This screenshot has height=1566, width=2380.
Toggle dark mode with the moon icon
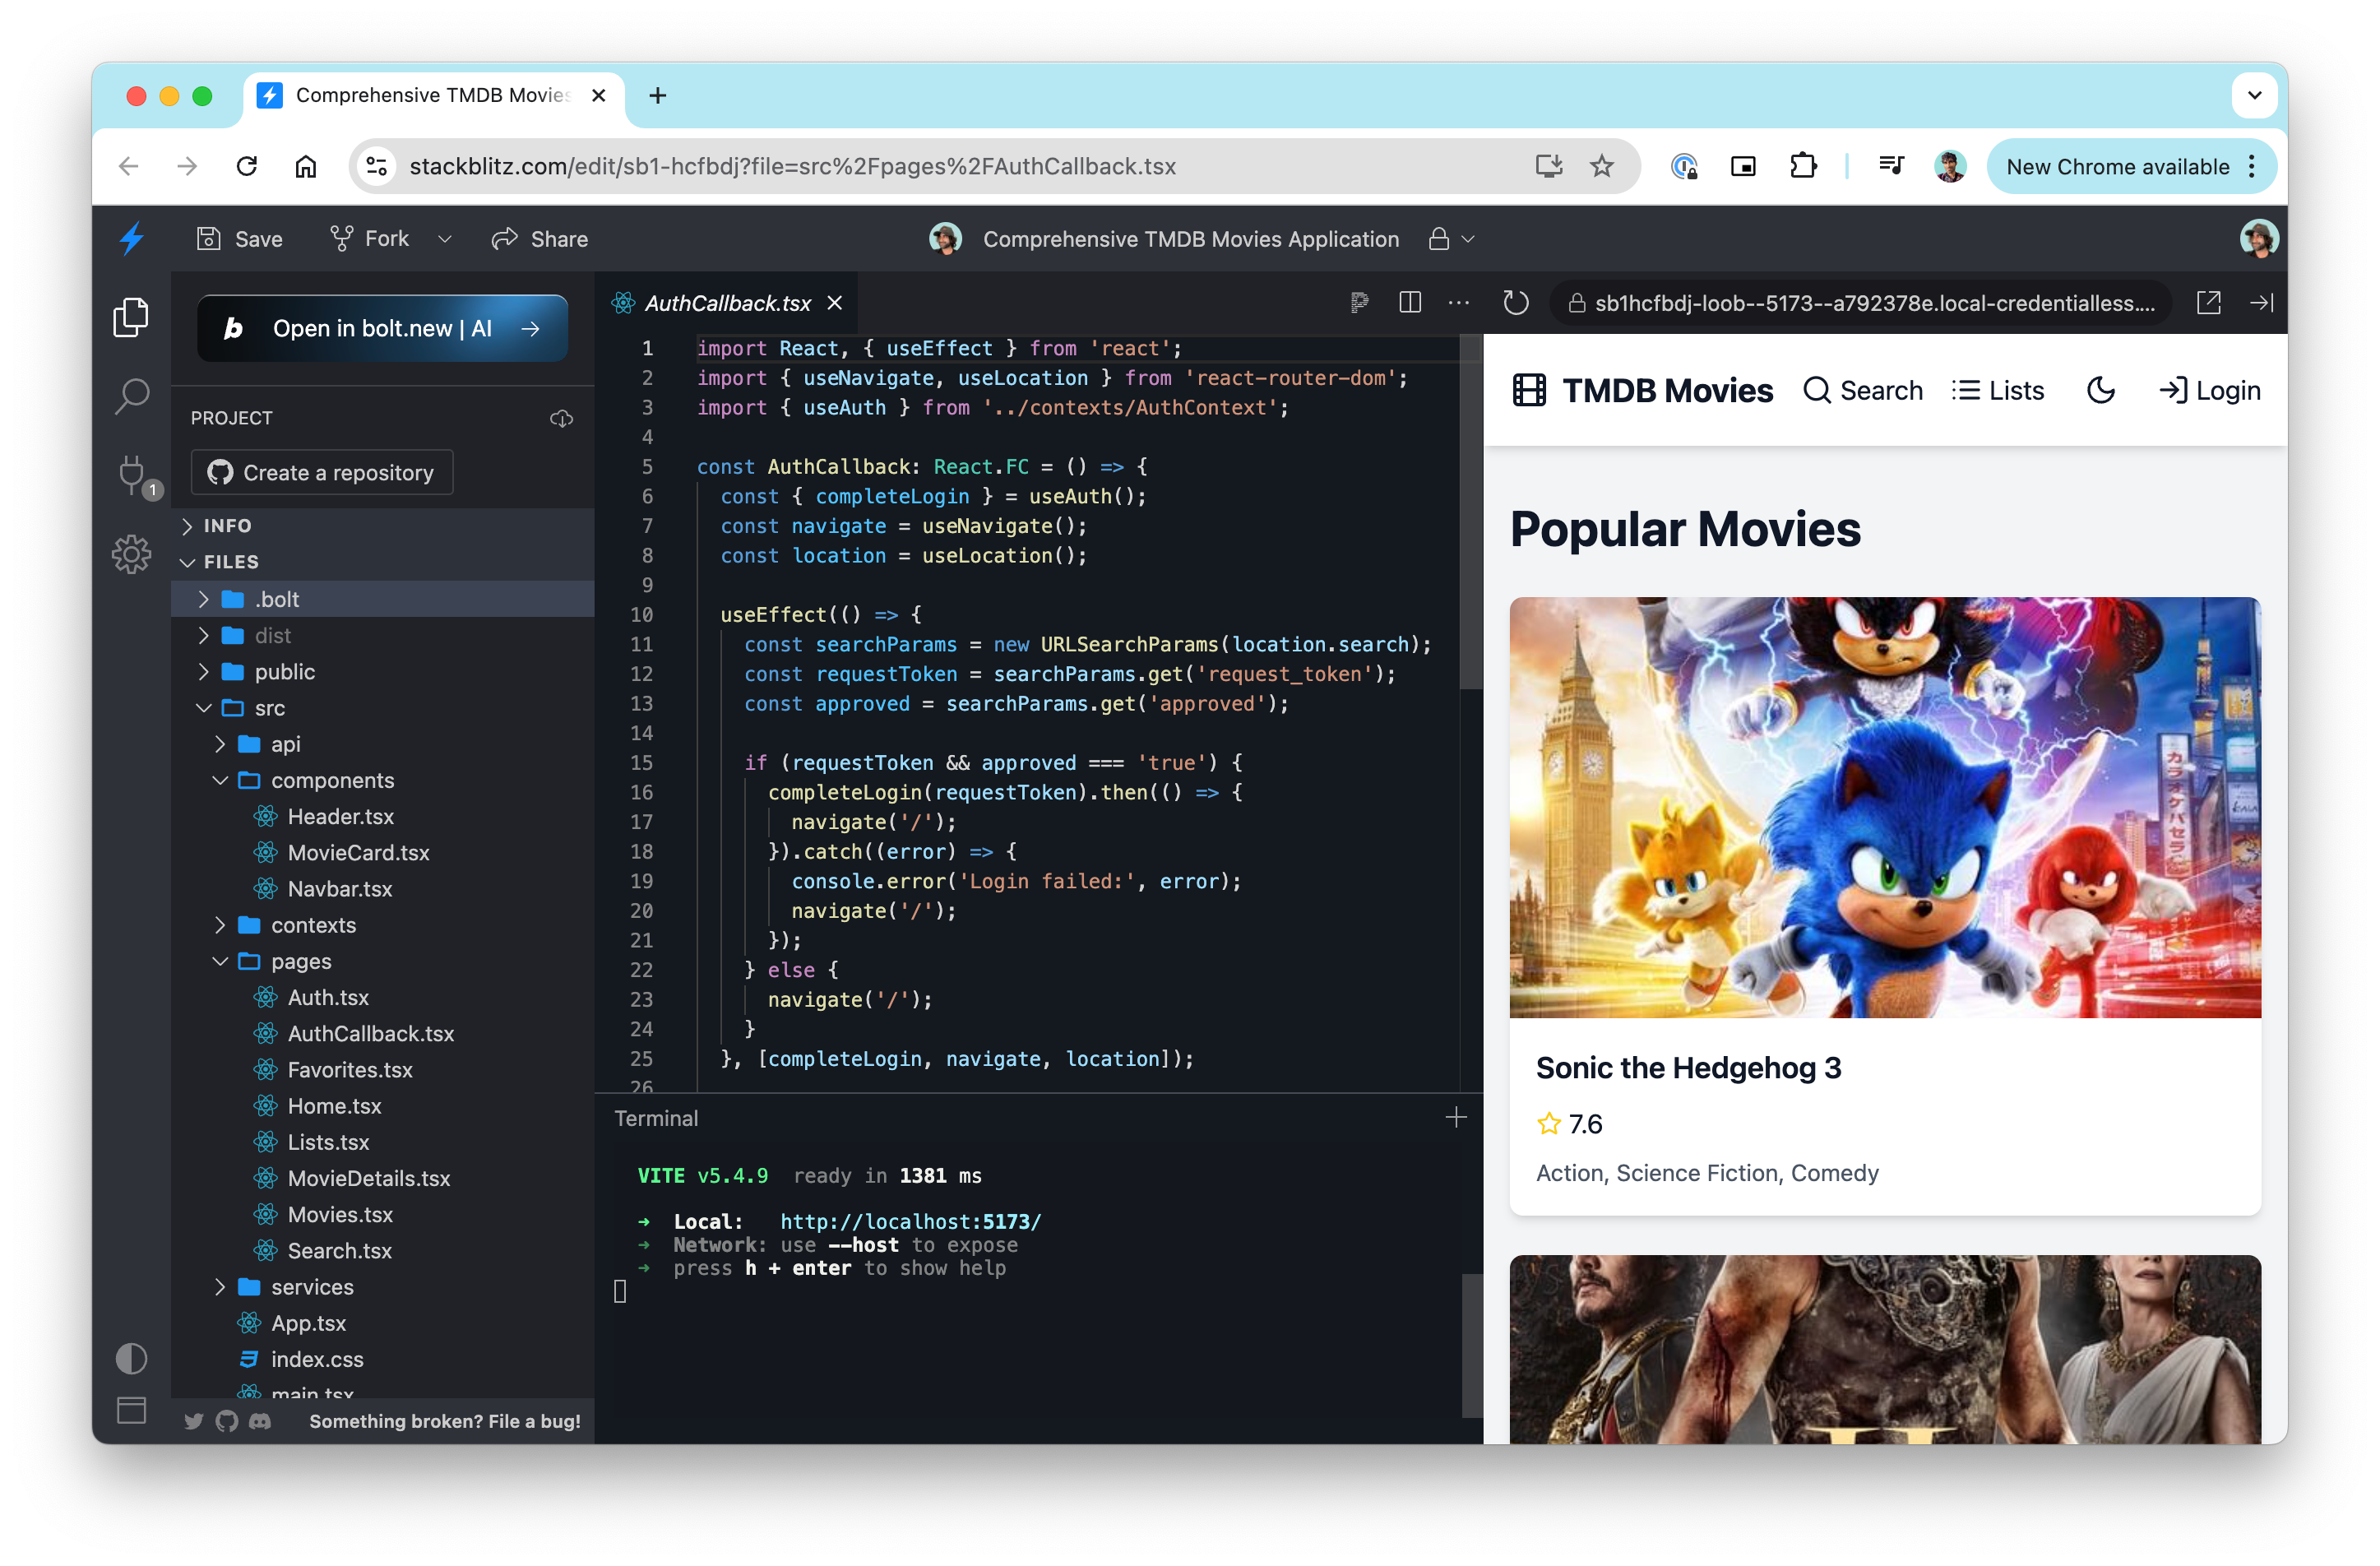click(2100, 390)
